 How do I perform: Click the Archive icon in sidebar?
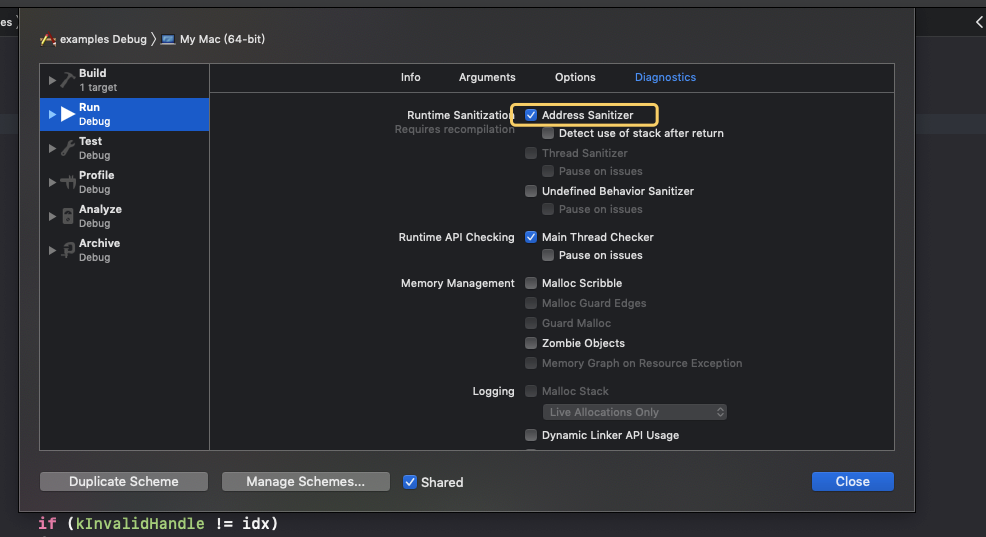68,250
